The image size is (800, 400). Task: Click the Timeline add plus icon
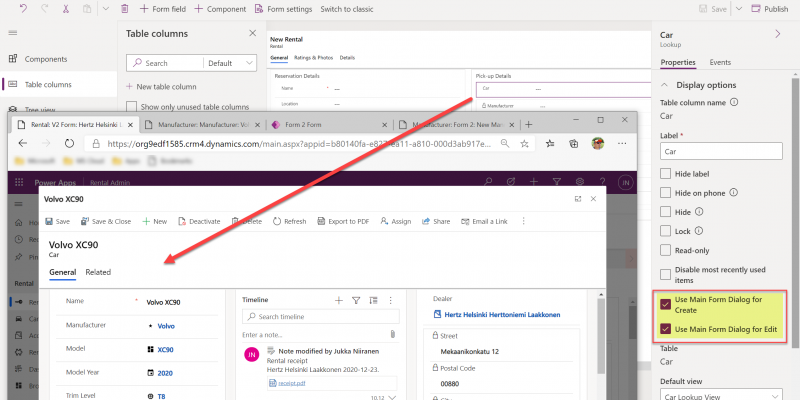[339, 301]
